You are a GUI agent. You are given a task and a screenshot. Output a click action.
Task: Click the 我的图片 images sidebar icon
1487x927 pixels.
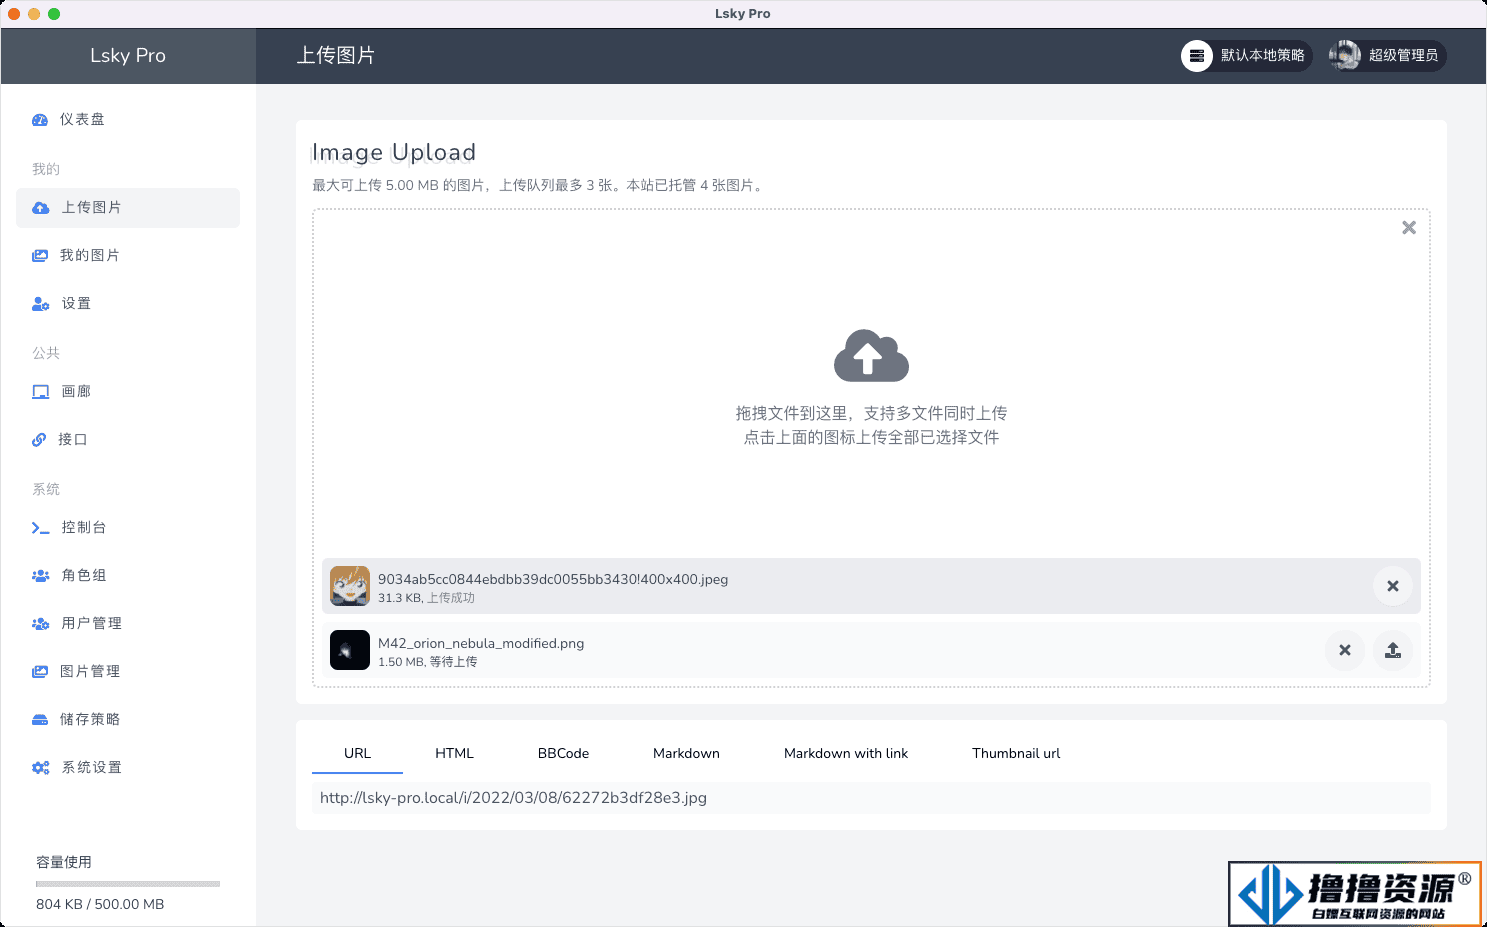click(x=40, y=256)
